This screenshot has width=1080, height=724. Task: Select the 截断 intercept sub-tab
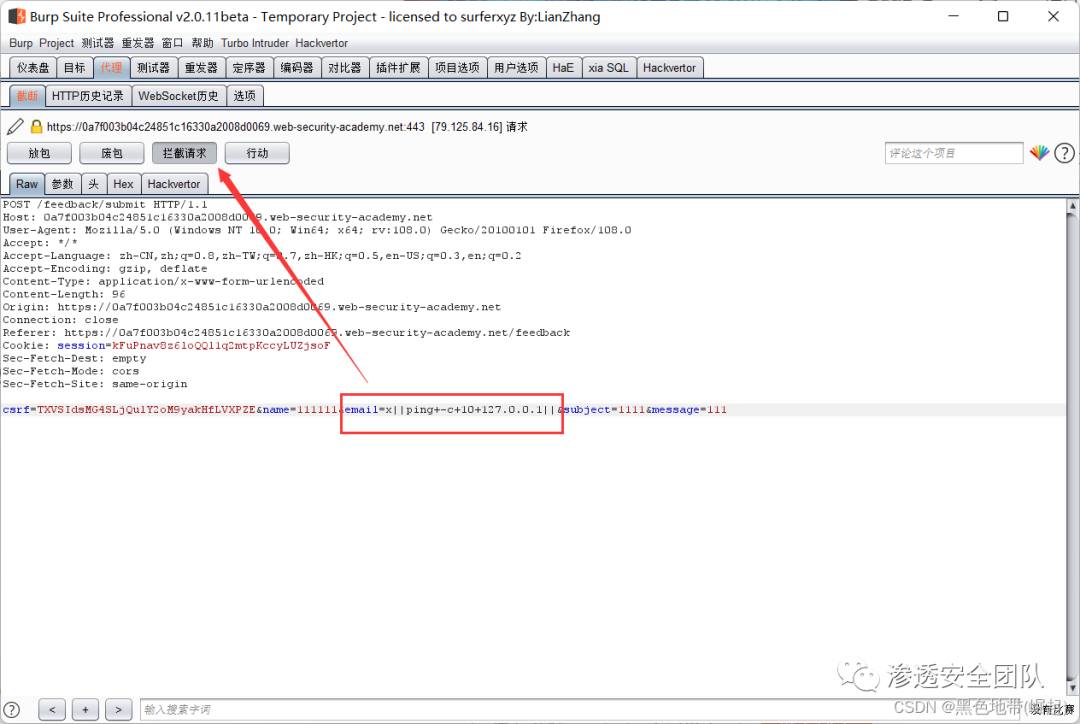[28, 96]
